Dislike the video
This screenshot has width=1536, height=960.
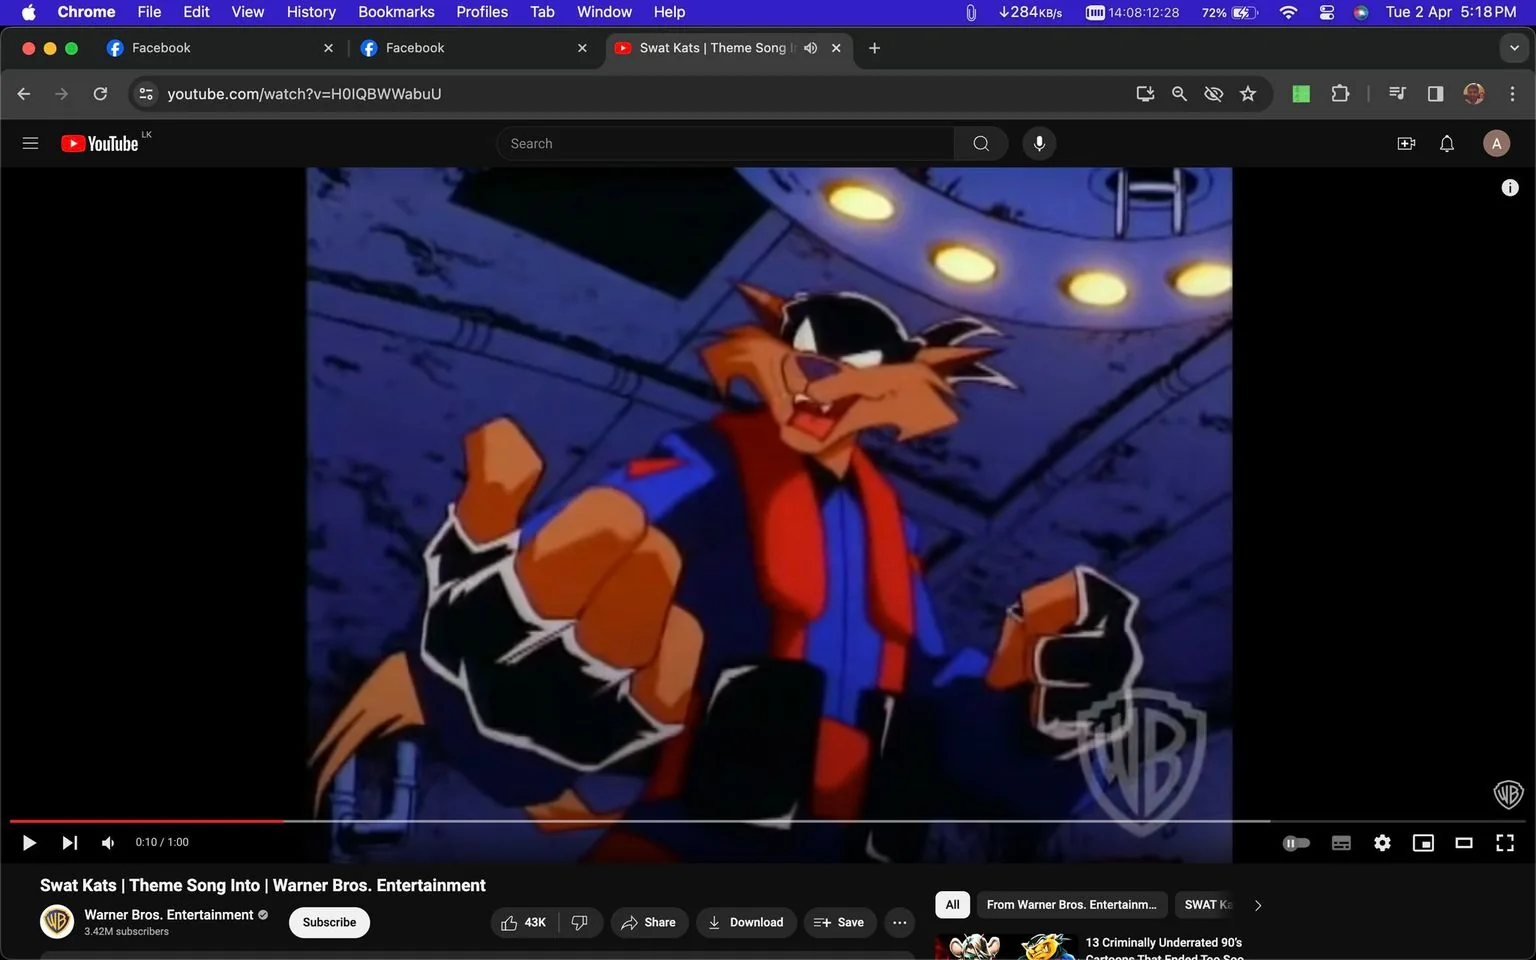[x=580, y=922]
